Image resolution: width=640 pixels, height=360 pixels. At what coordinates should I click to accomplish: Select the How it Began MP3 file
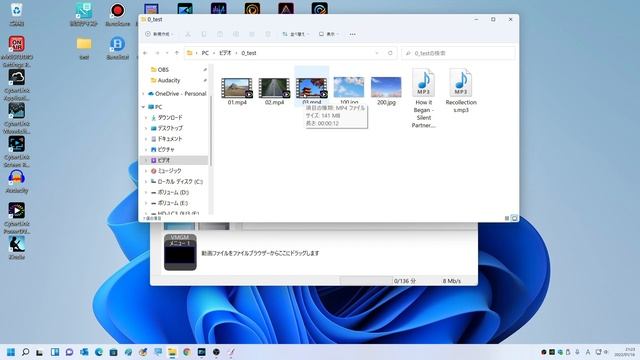[424, 98]
